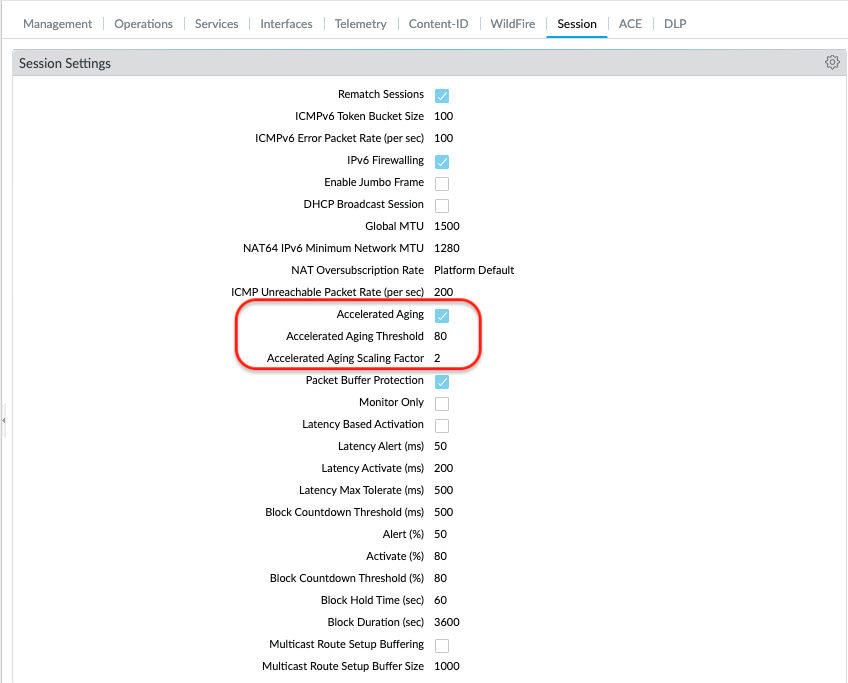Click the NAT Oversubscription Rate label
Image resolution: width=848 pixels, height=683 pixels.
tap(357, 270)
